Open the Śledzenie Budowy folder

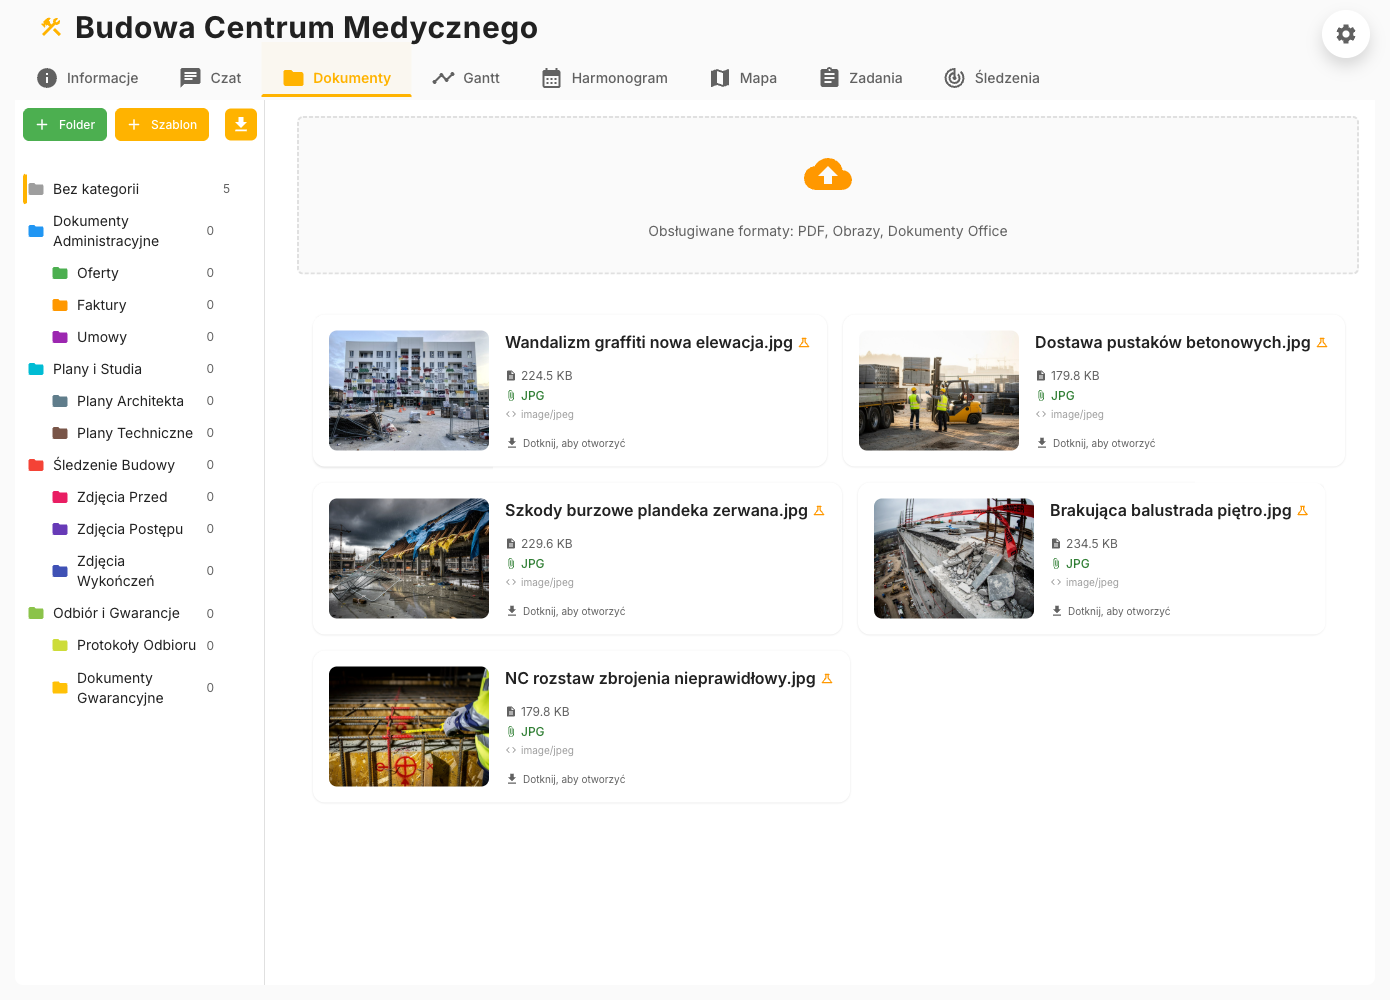(113, 465)
